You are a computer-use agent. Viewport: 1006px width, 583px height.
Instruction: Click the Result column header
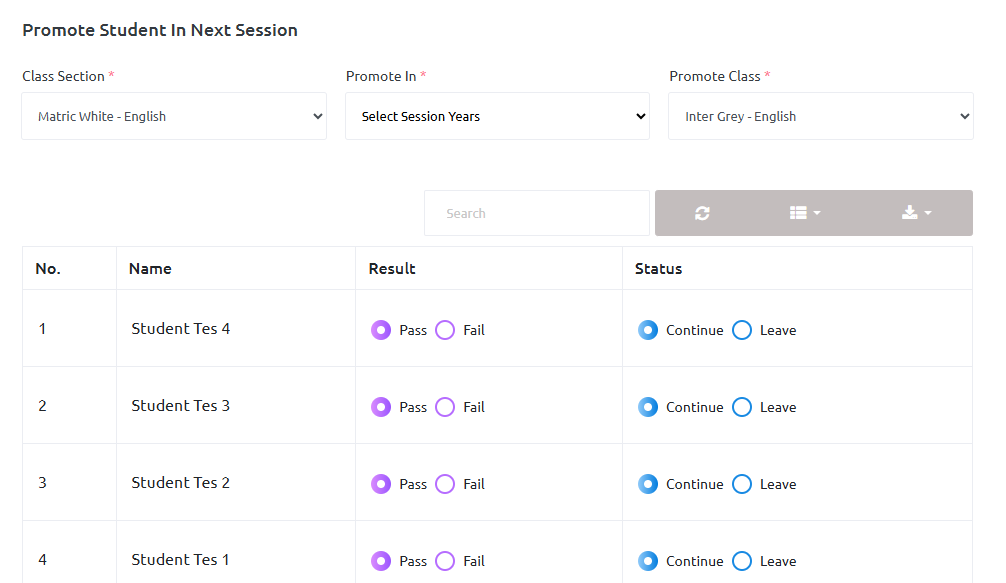(x=392, y=268)
